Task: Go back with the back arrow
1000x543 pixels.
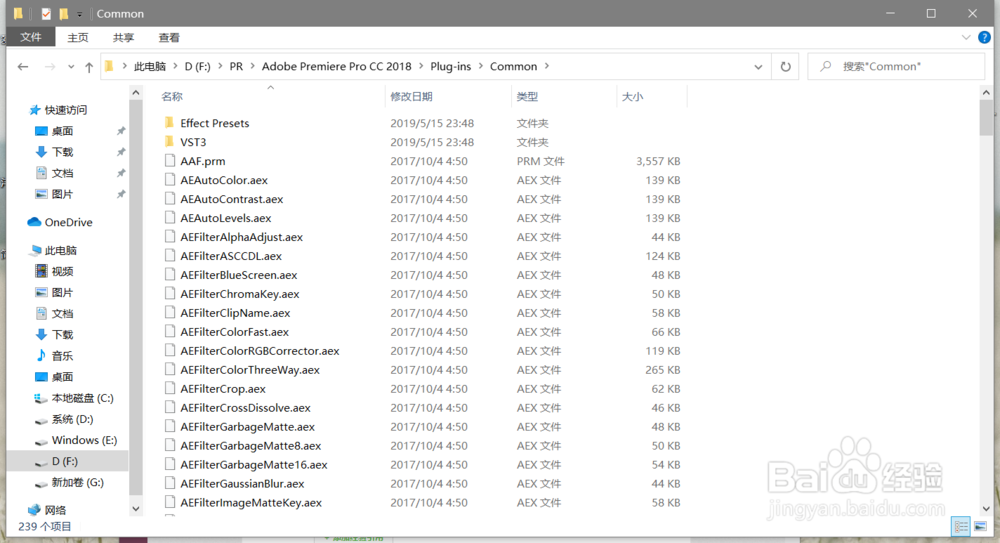Action: click(x=23, y=66)
